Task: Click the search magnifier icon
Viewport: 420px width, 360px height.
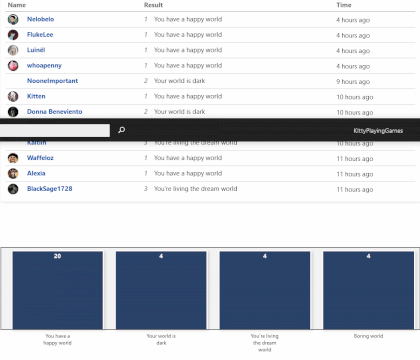Action: coord(122,130)
